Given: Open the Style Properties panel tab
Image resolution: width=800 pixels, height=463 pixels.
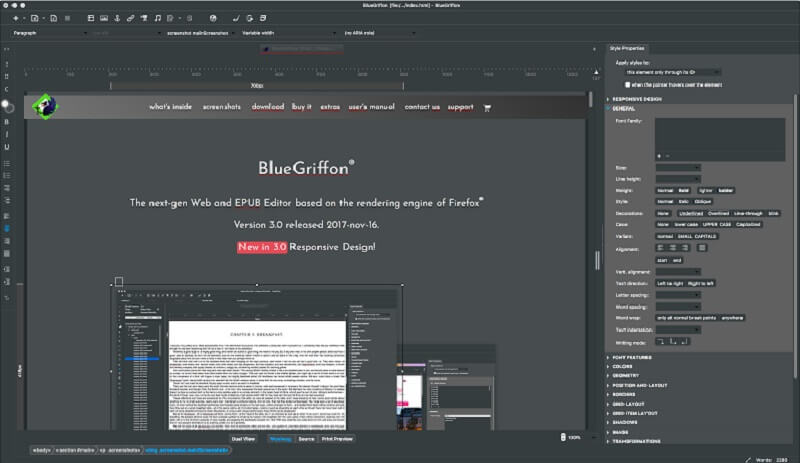Looking at the screenshot, I should pyautogui.click(x=627, y=48).
